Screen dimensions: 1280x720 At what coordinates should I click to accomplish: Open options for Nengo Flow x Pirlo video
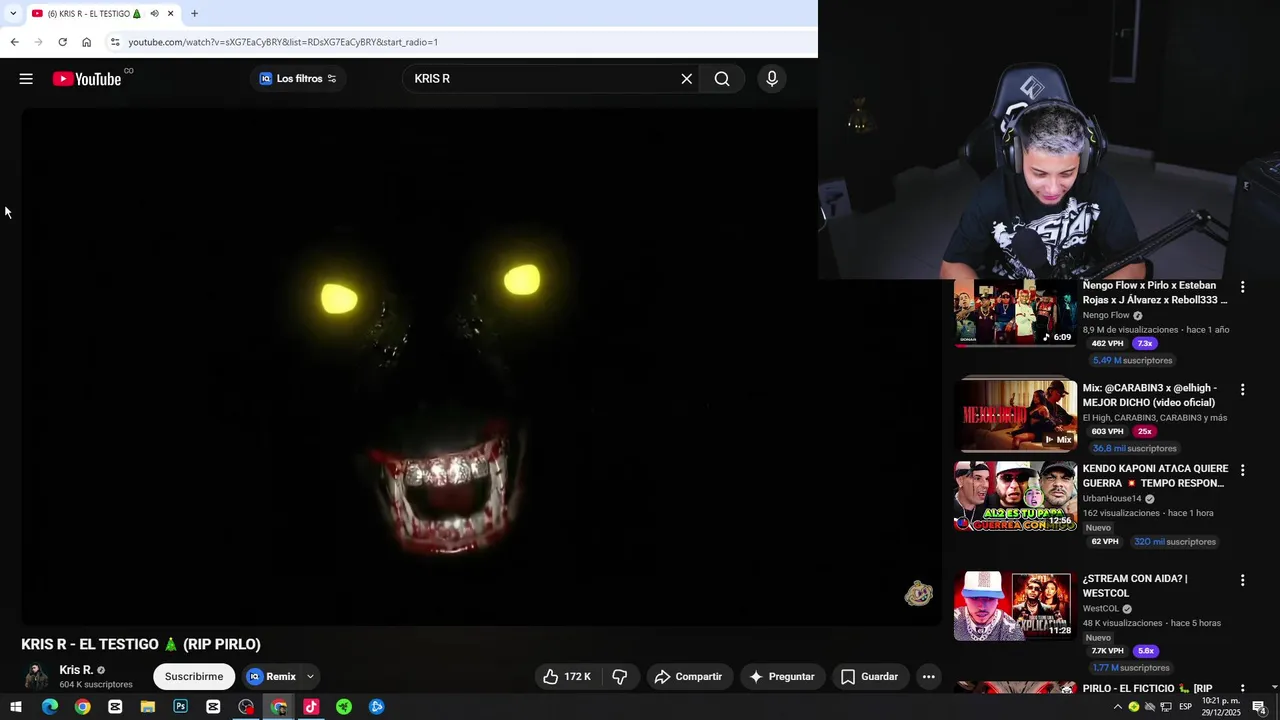pyautogui.click(x=1242, y=287)
